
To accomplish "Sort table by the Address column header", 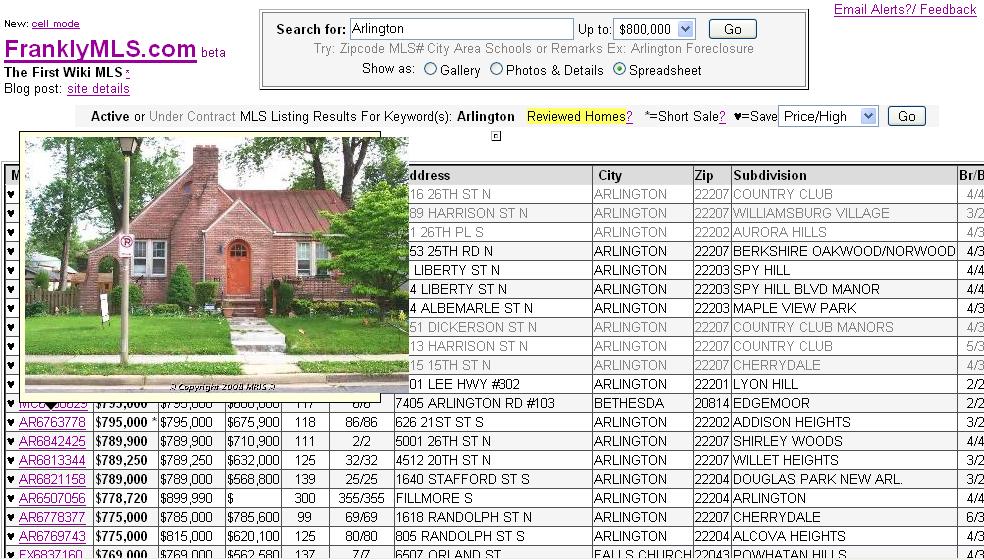I will pyautogui.click(x=429, y=175).
